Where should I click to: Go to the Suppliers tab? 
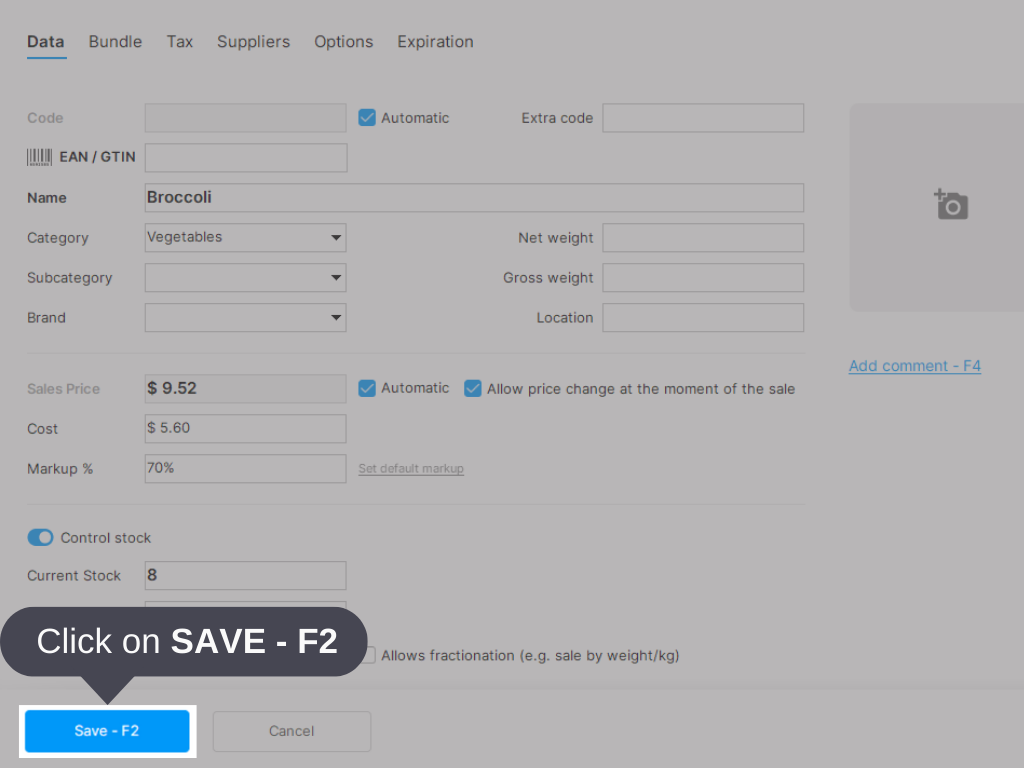(x=253, y=42)
